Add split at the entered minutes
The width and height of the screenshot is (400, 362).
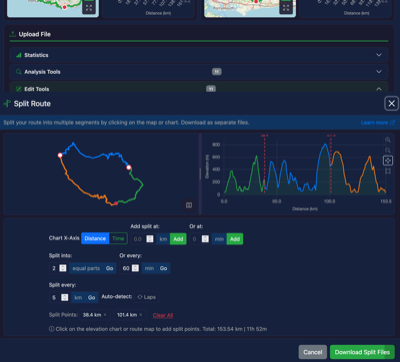coord(235,239)
